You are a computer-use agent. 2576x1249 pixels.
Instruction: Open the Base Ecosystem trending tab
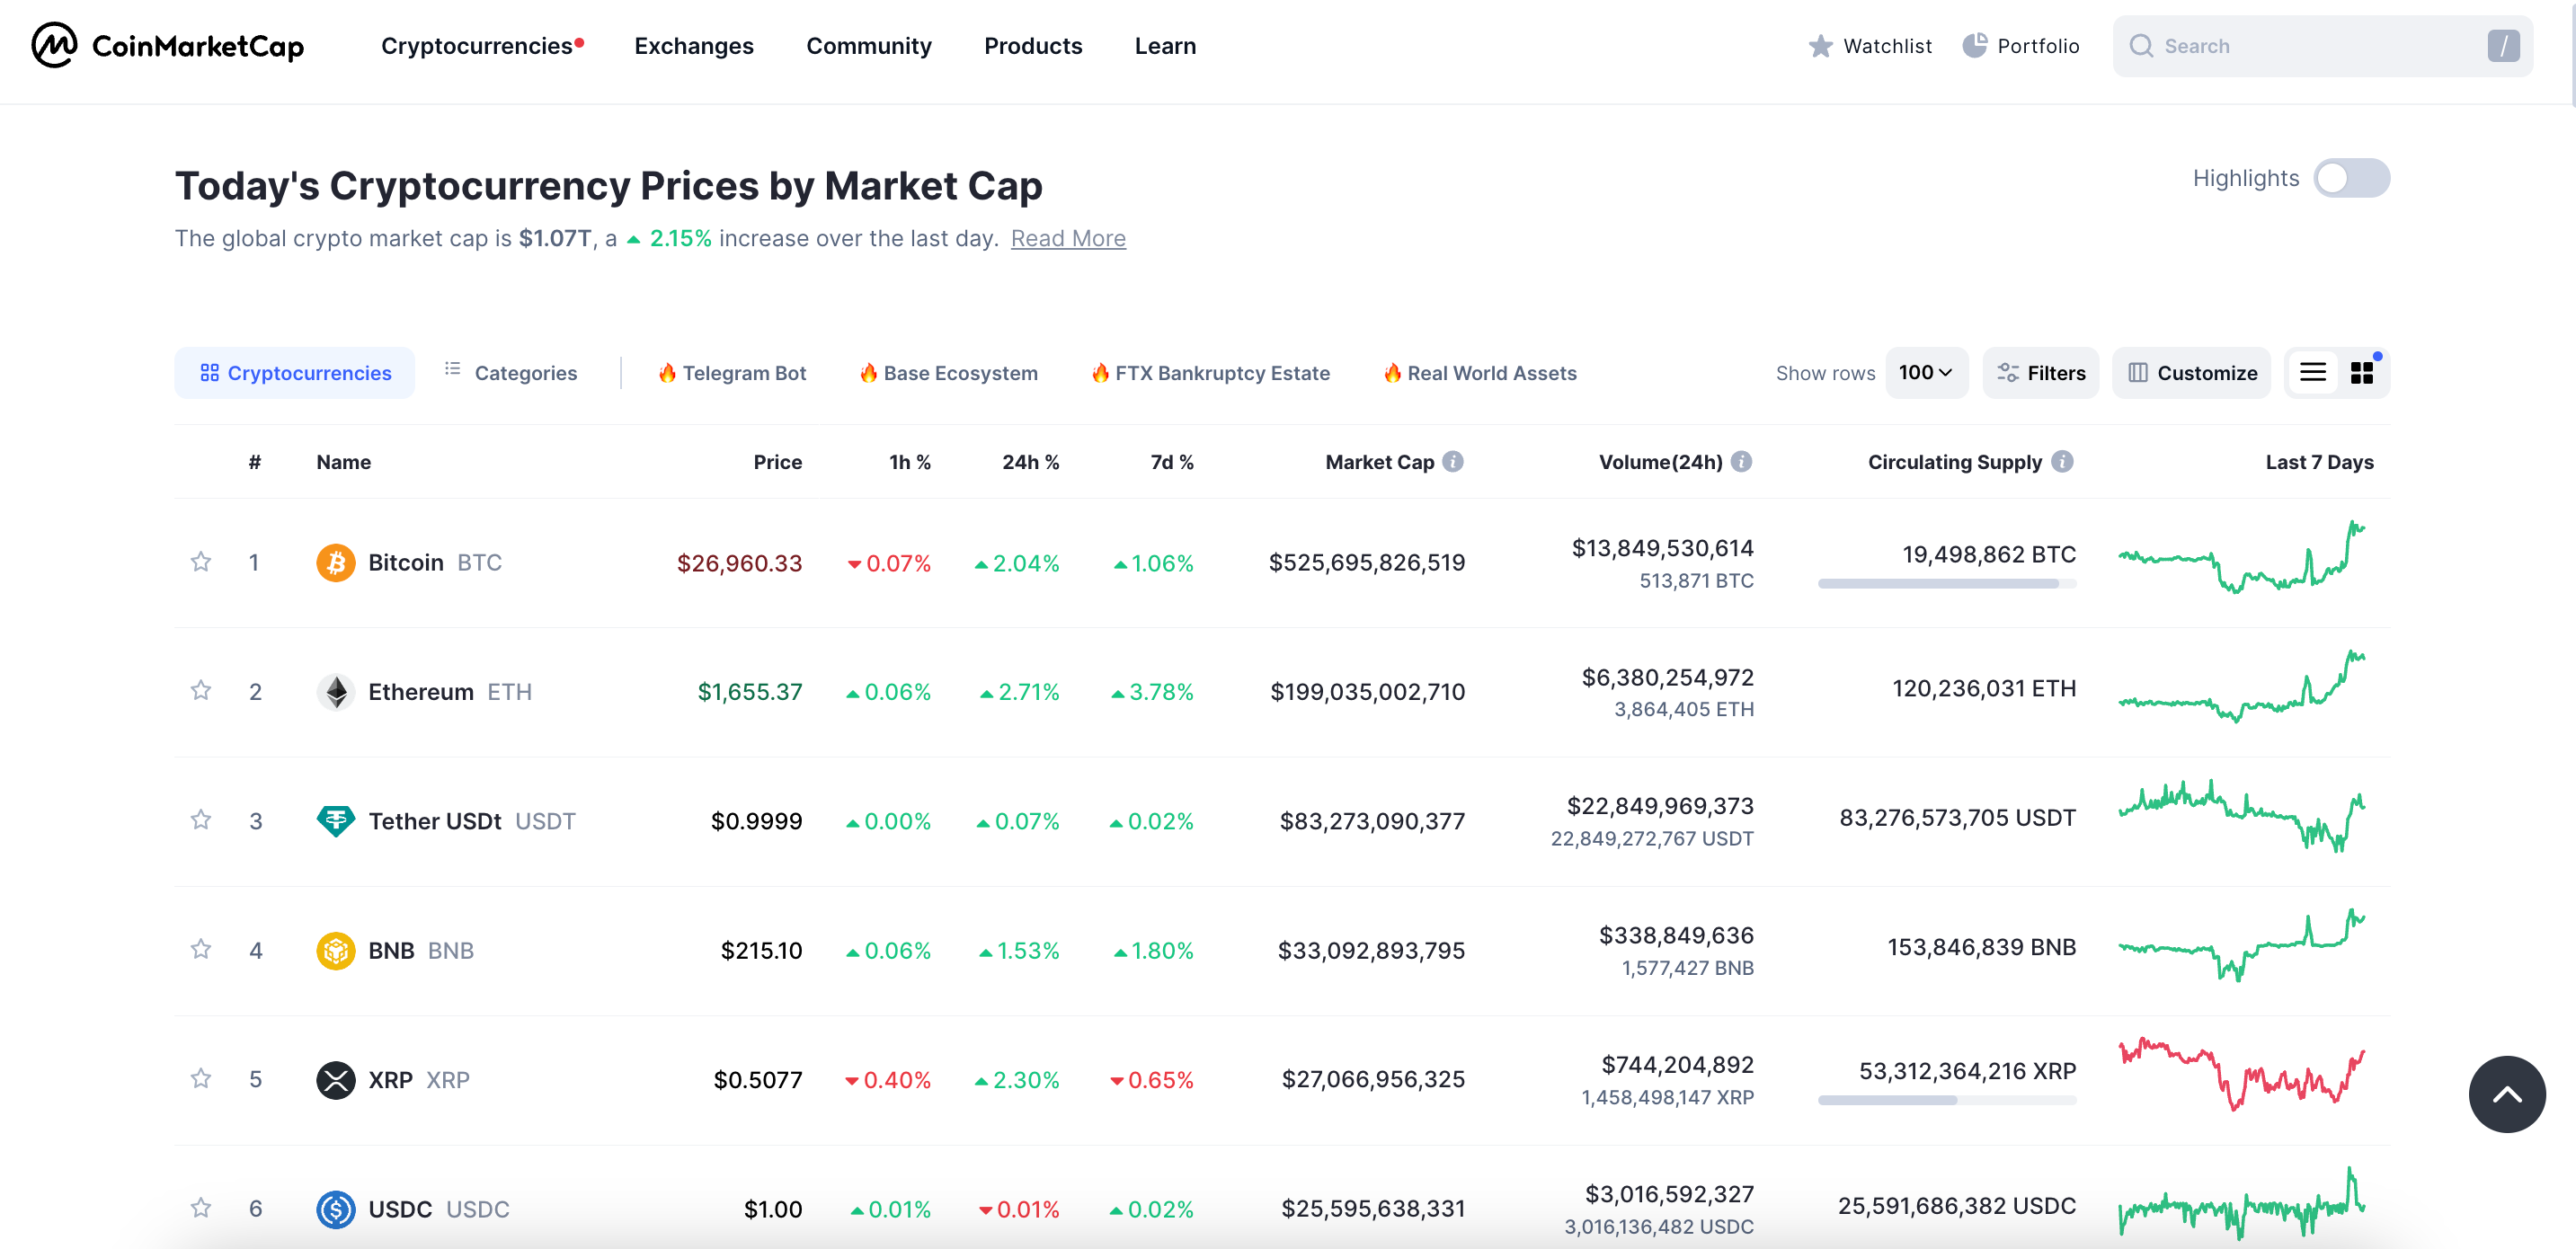[x=947, y=372]
